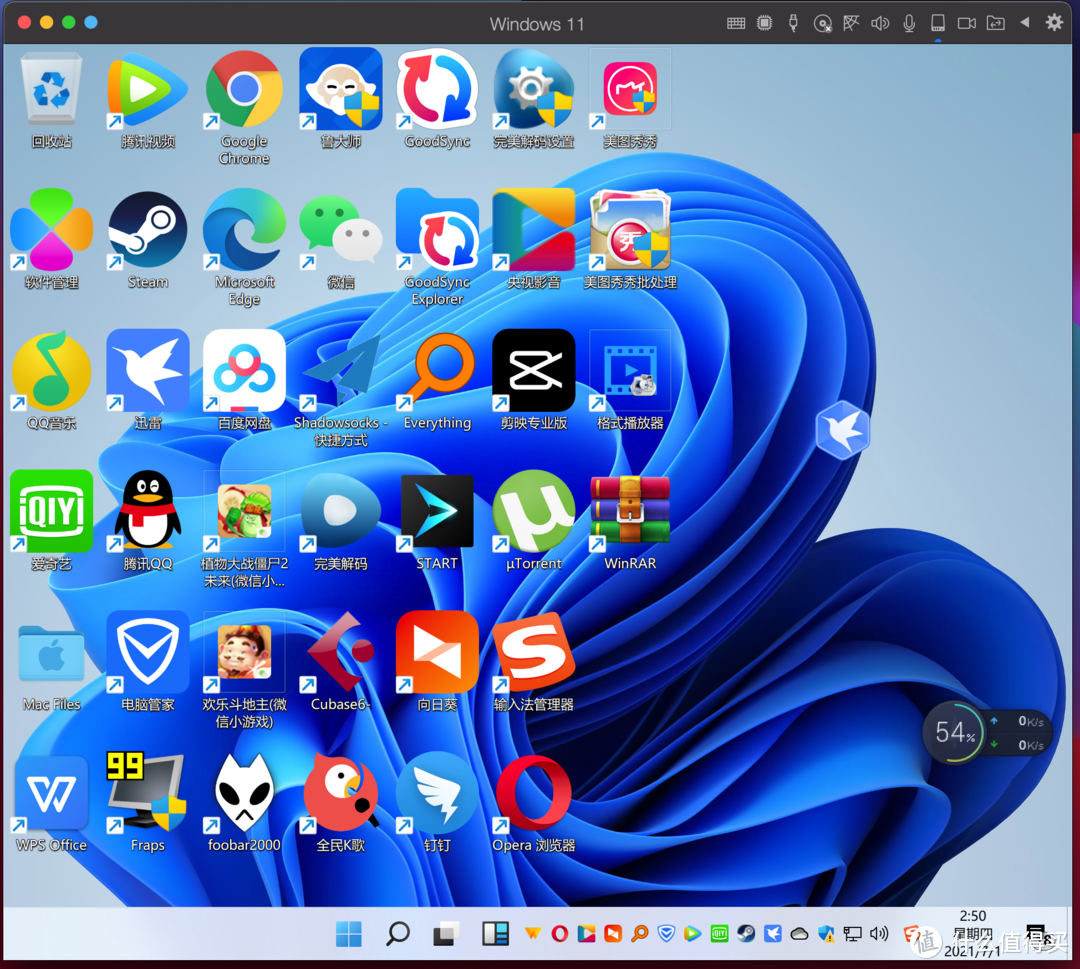Launch foobar2000 from the desktop

tap(244, 794)
